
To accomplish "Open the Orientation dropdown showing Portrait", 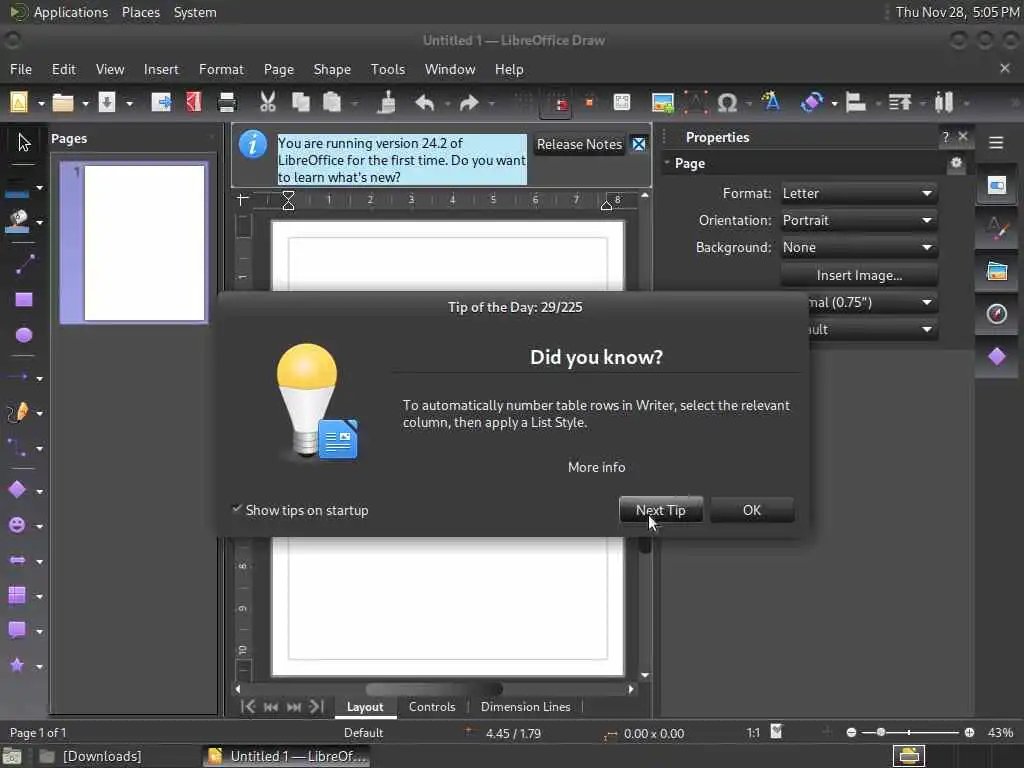I will tap(859, 220).
